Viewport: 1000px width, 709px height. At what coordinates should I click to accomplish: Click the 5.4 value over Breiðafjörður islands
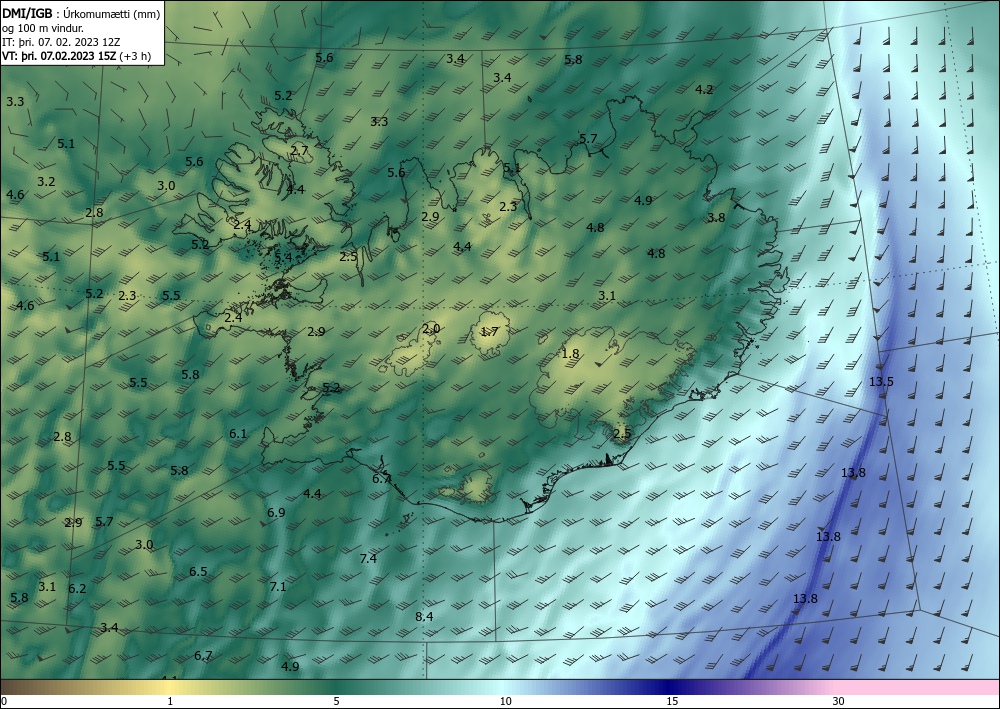pyautogui.click(x=283, y=257)
